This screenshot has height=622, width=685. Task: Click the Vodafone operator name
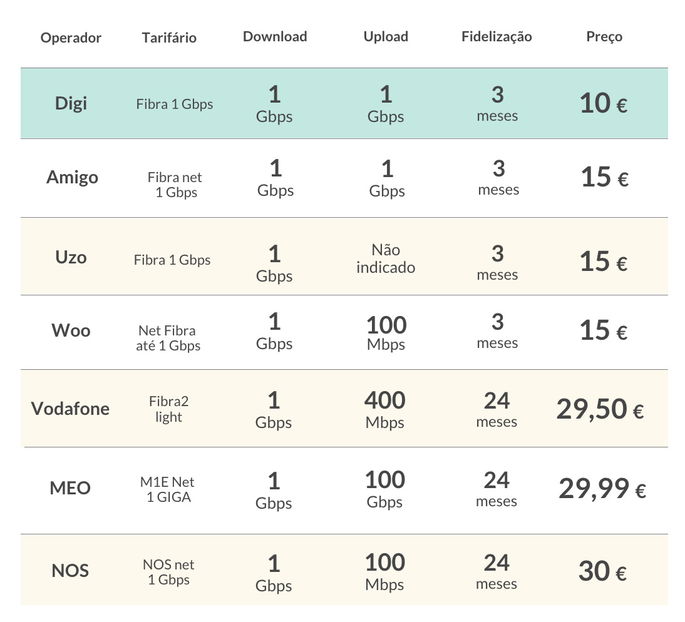click(x=70, y=408)
